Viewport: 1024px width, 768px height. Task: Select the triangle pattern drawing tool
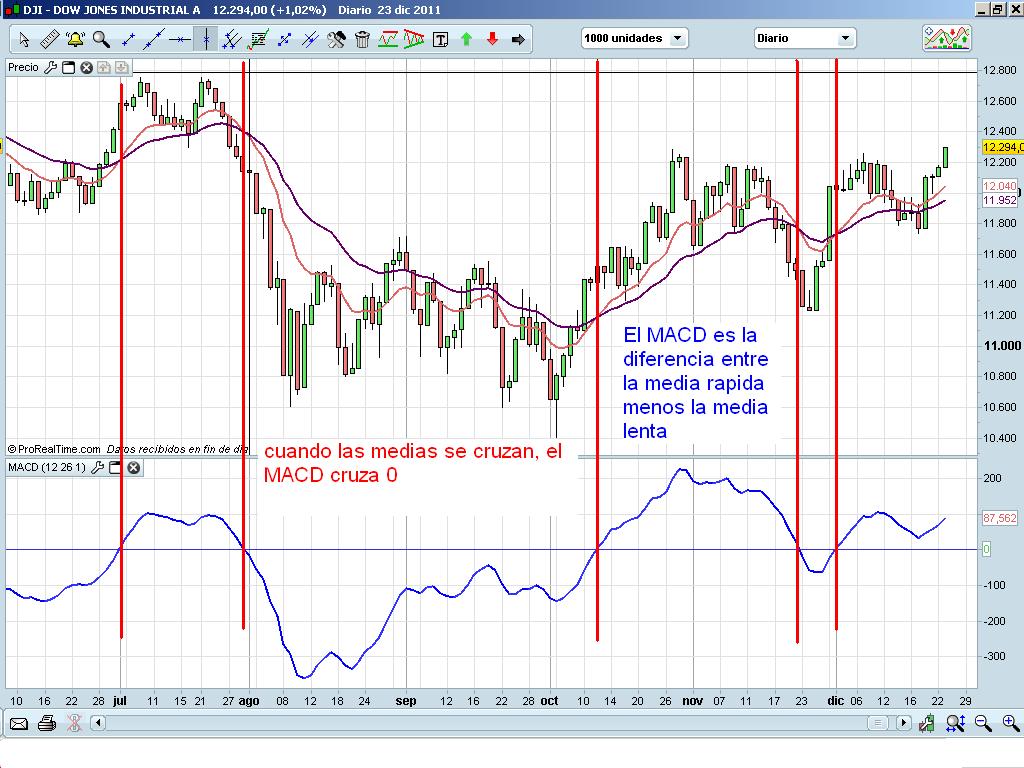pyautogui.click(x=414, y=39)
